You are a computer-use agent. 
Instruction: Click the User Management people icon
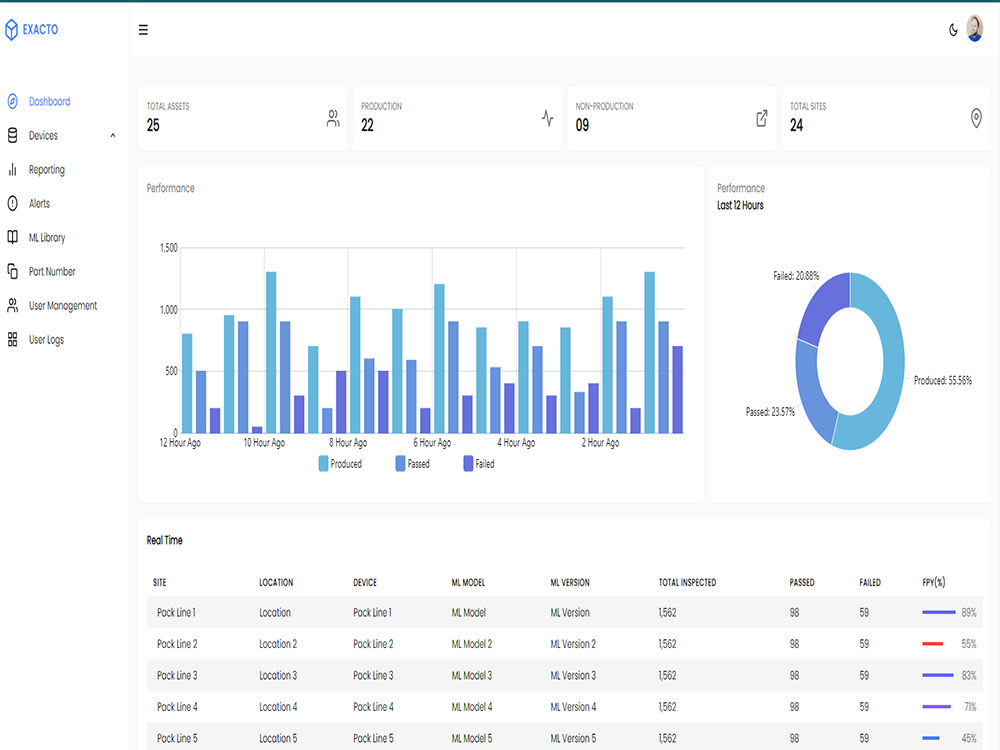coord(12,305)
